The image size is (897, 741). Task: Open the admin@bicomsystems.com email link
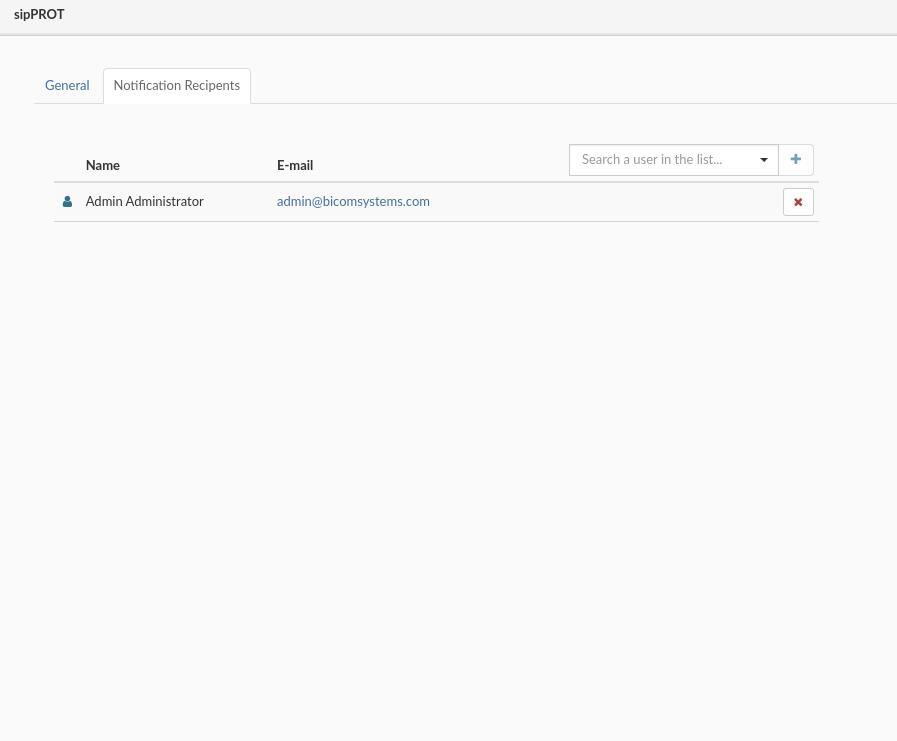tap(353, 202)
